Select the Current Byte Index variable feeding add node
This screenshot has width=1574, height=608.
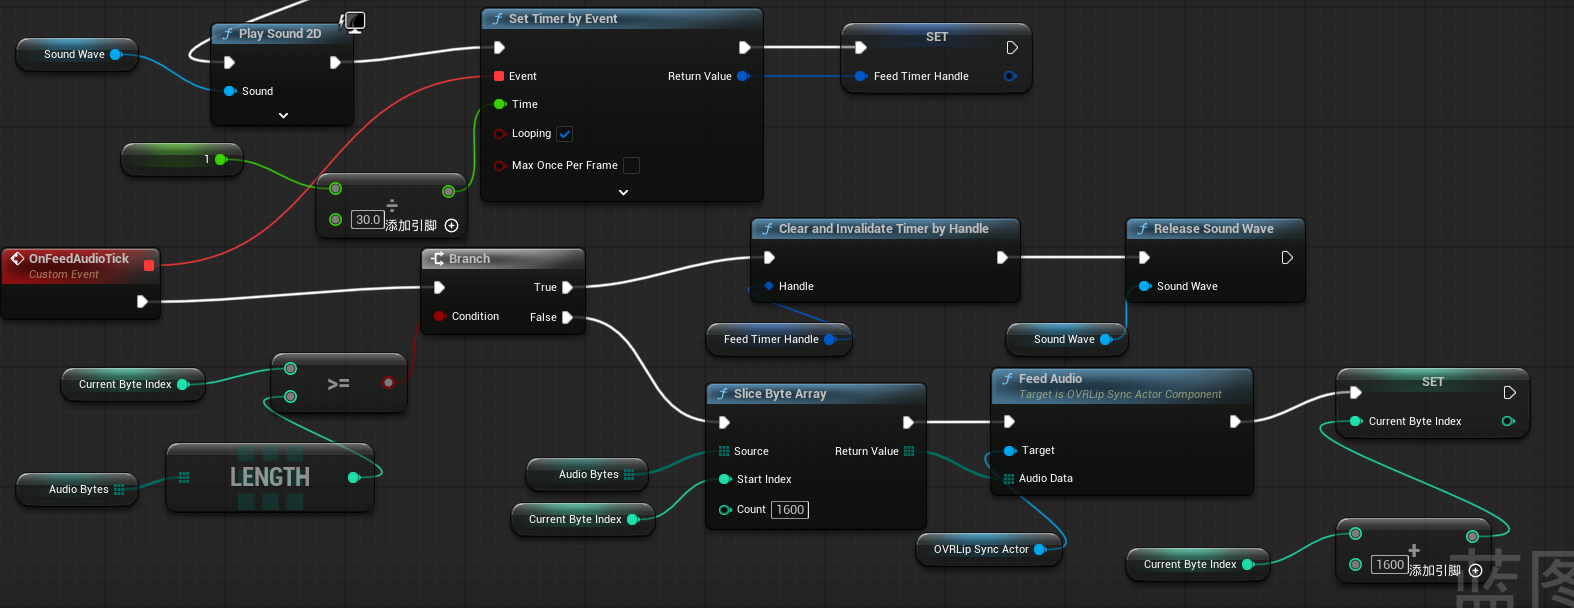(1198, 565)
